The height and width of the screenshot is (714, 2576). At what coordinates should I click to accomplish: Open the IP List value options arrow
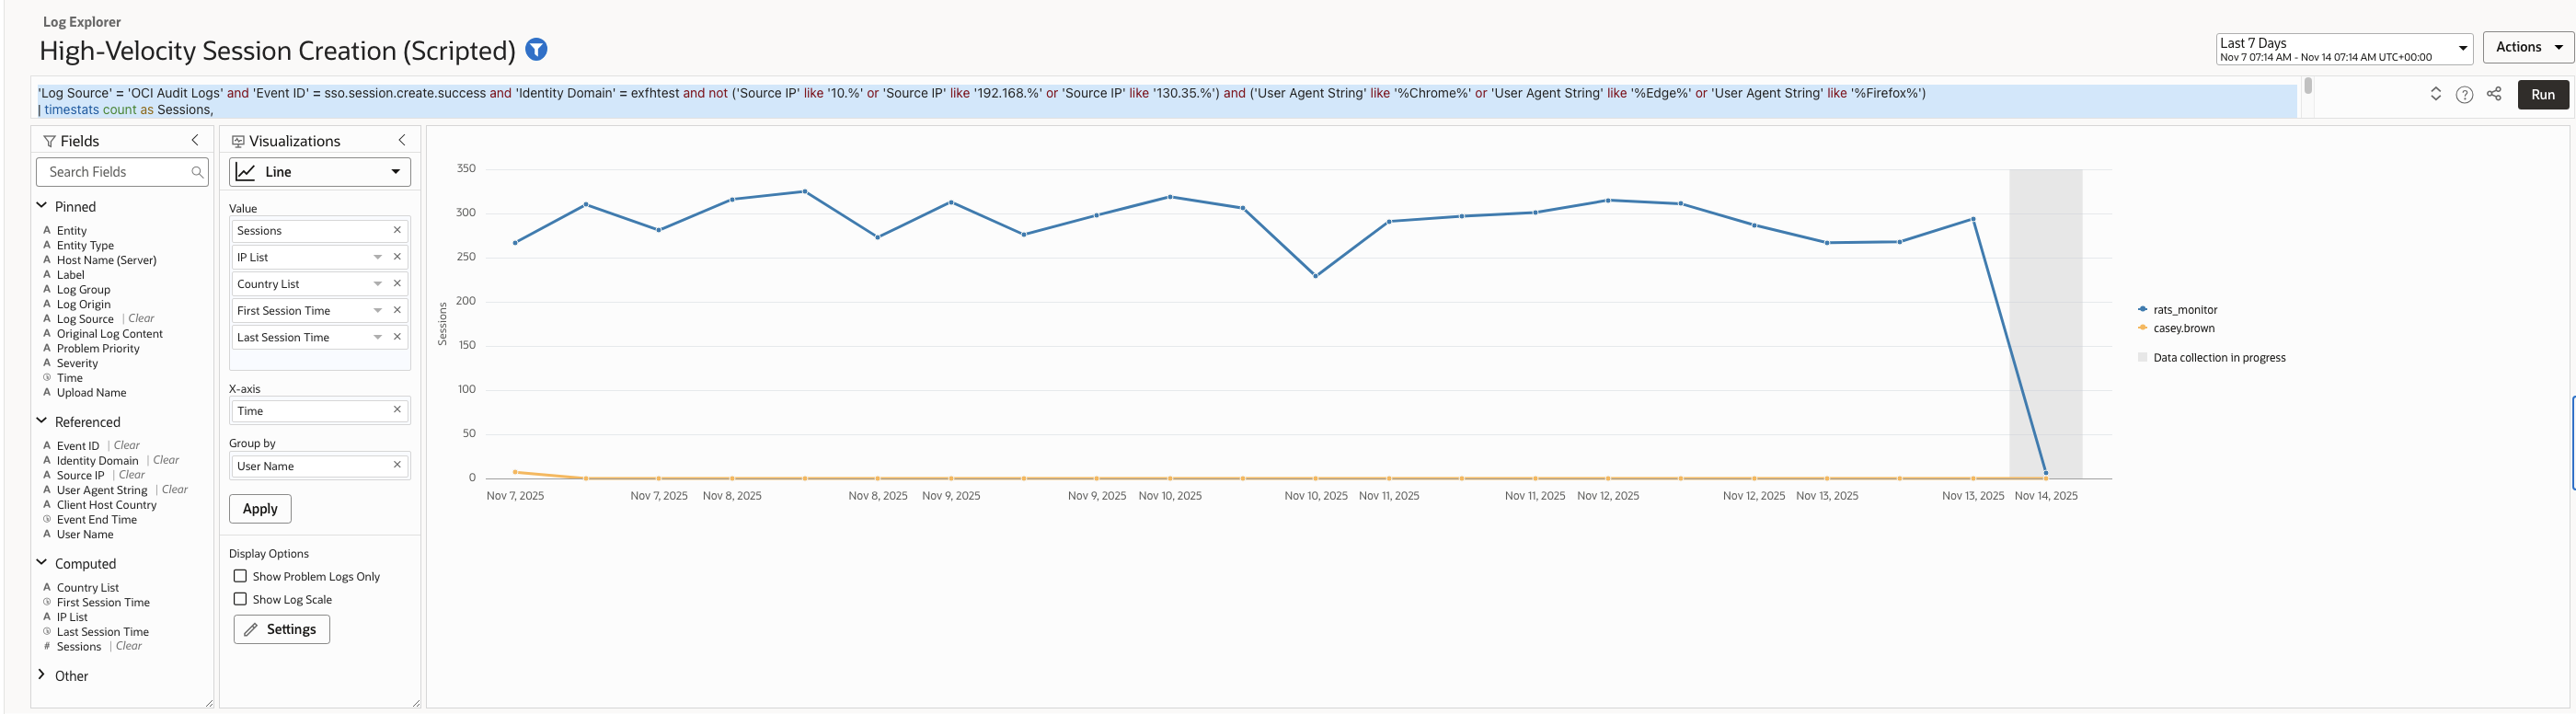pos(378,257)
